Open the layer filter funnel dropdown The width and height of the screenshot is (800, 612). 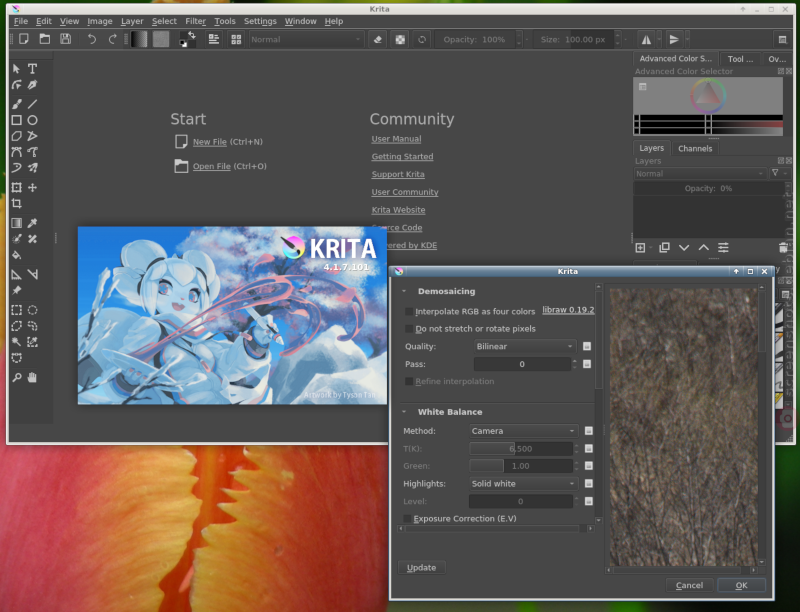coord(778,174)
